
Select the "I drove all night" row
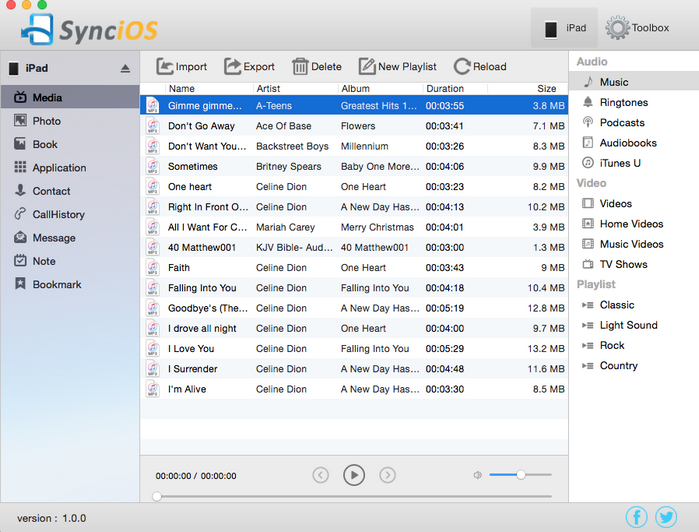tap(354, 328)
